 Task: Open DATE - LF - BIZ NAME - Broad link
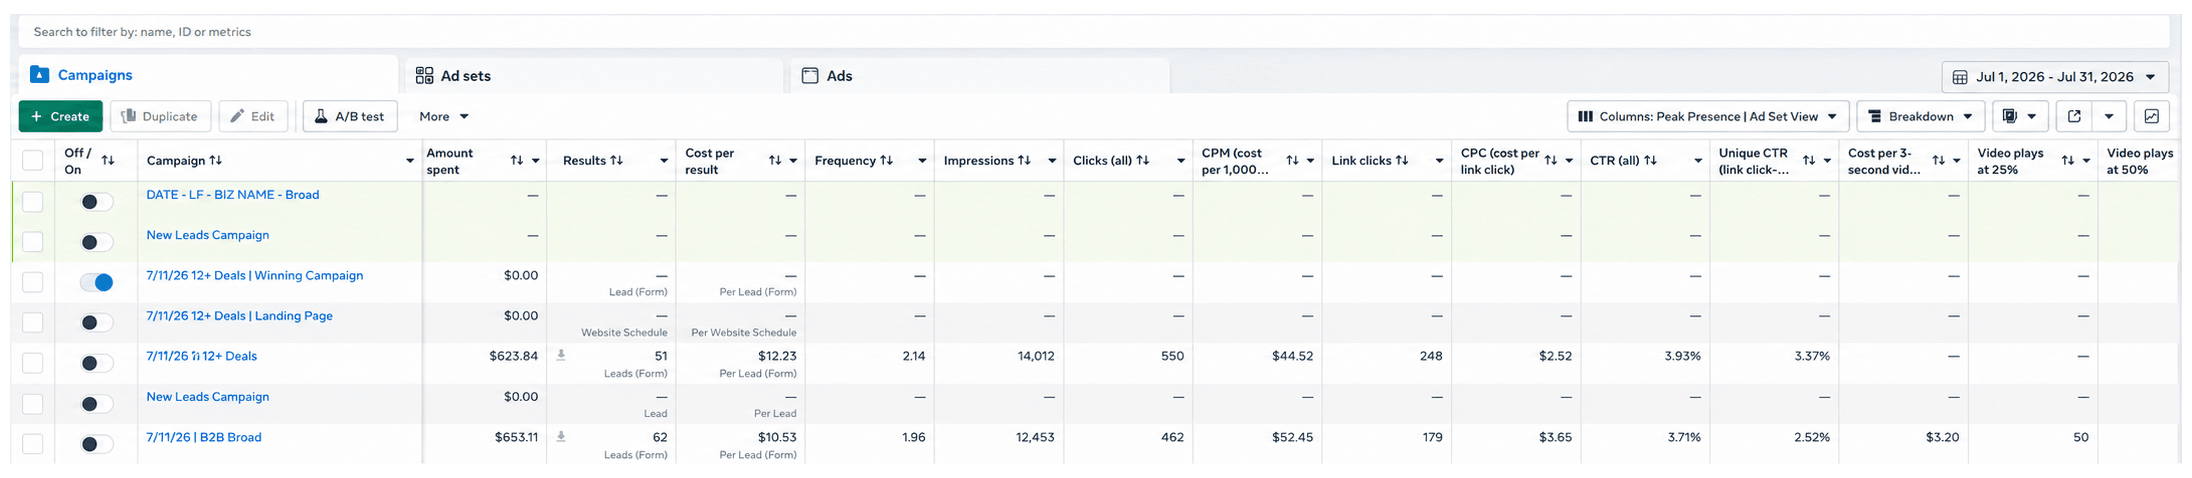[233, 195]
